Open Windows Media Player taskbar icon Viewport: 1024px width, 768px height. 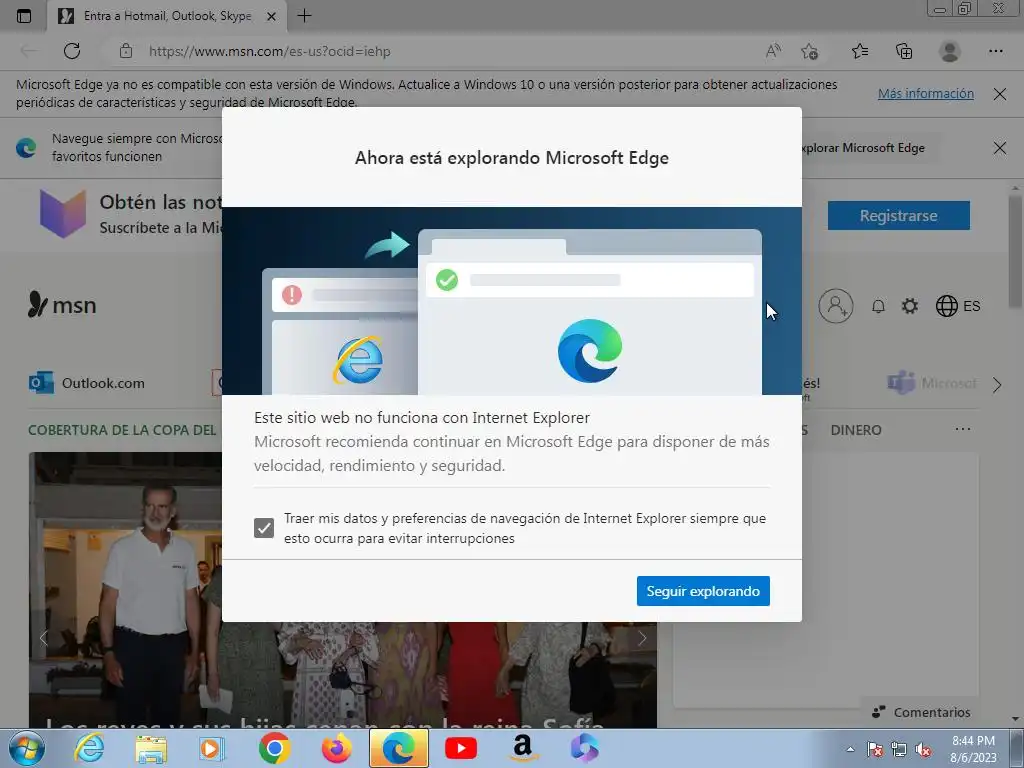coord(211,748)
